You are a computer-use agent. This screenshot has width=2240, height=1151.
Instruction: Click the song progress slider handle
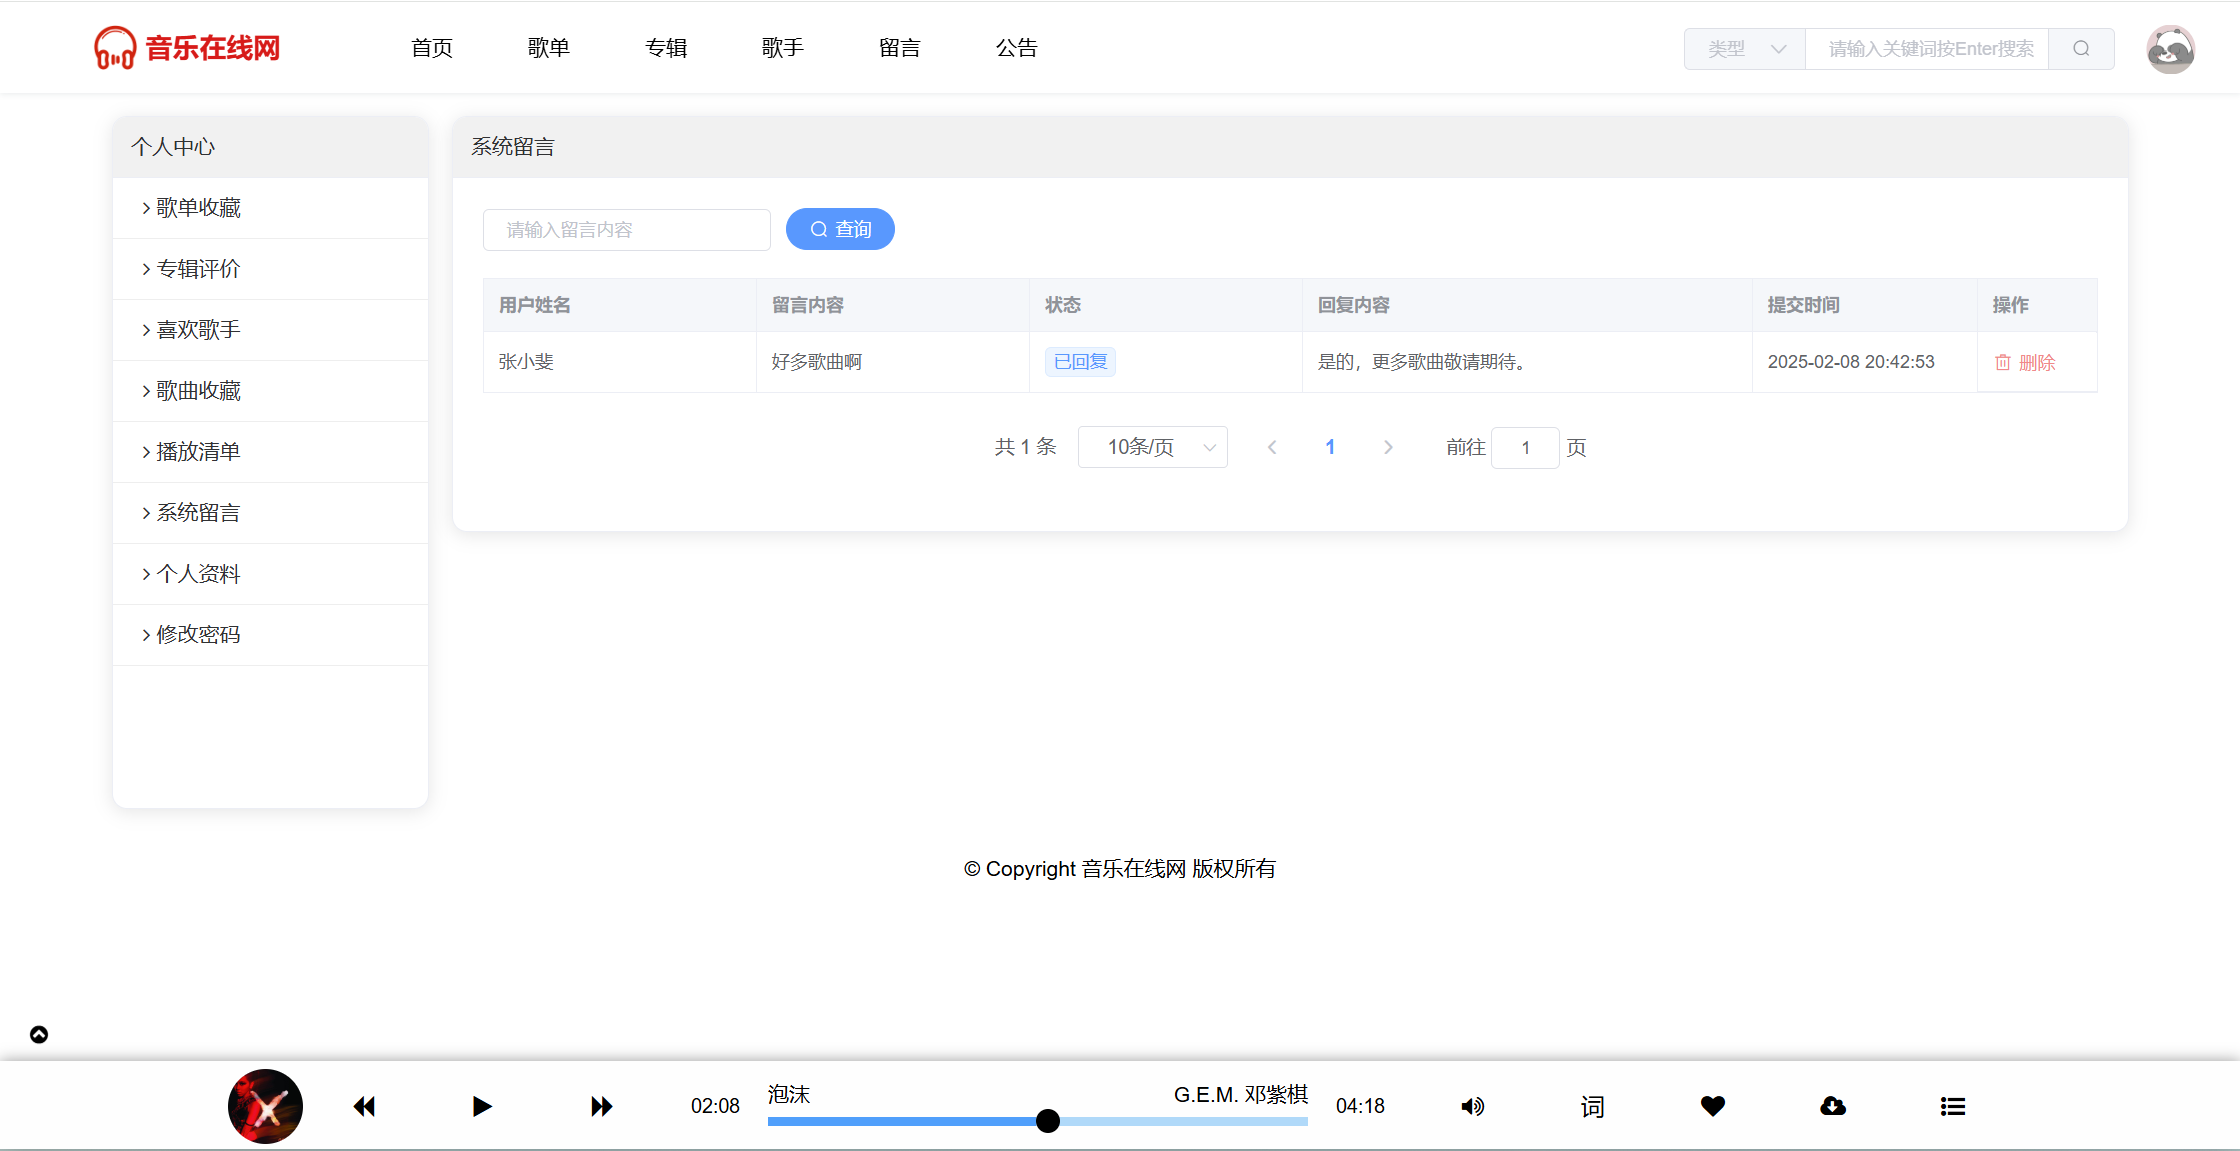tap(1048, 1121)
